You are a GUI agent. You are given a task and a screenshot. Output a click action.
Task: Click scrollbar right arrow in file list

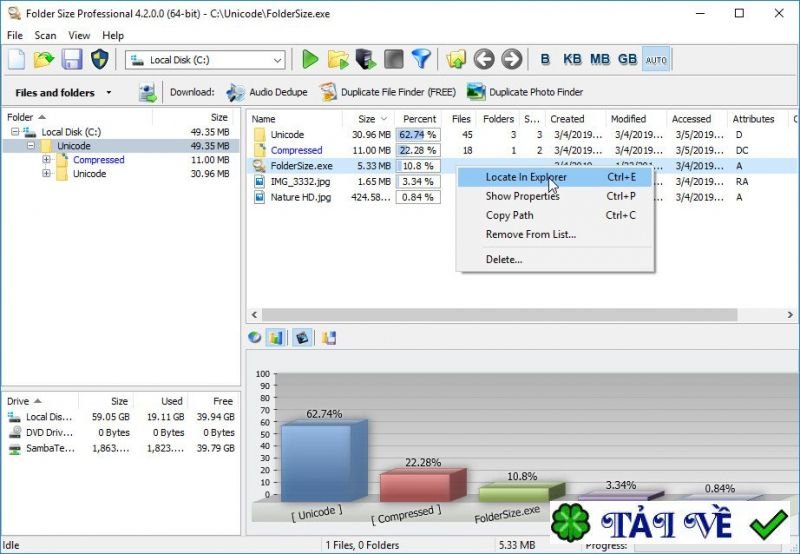click(790, 315)
